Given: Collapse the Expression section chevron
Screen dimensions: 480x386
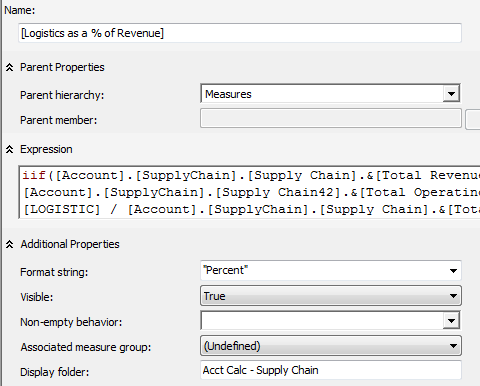Looking at the screenshot, I should click(10, 150).
